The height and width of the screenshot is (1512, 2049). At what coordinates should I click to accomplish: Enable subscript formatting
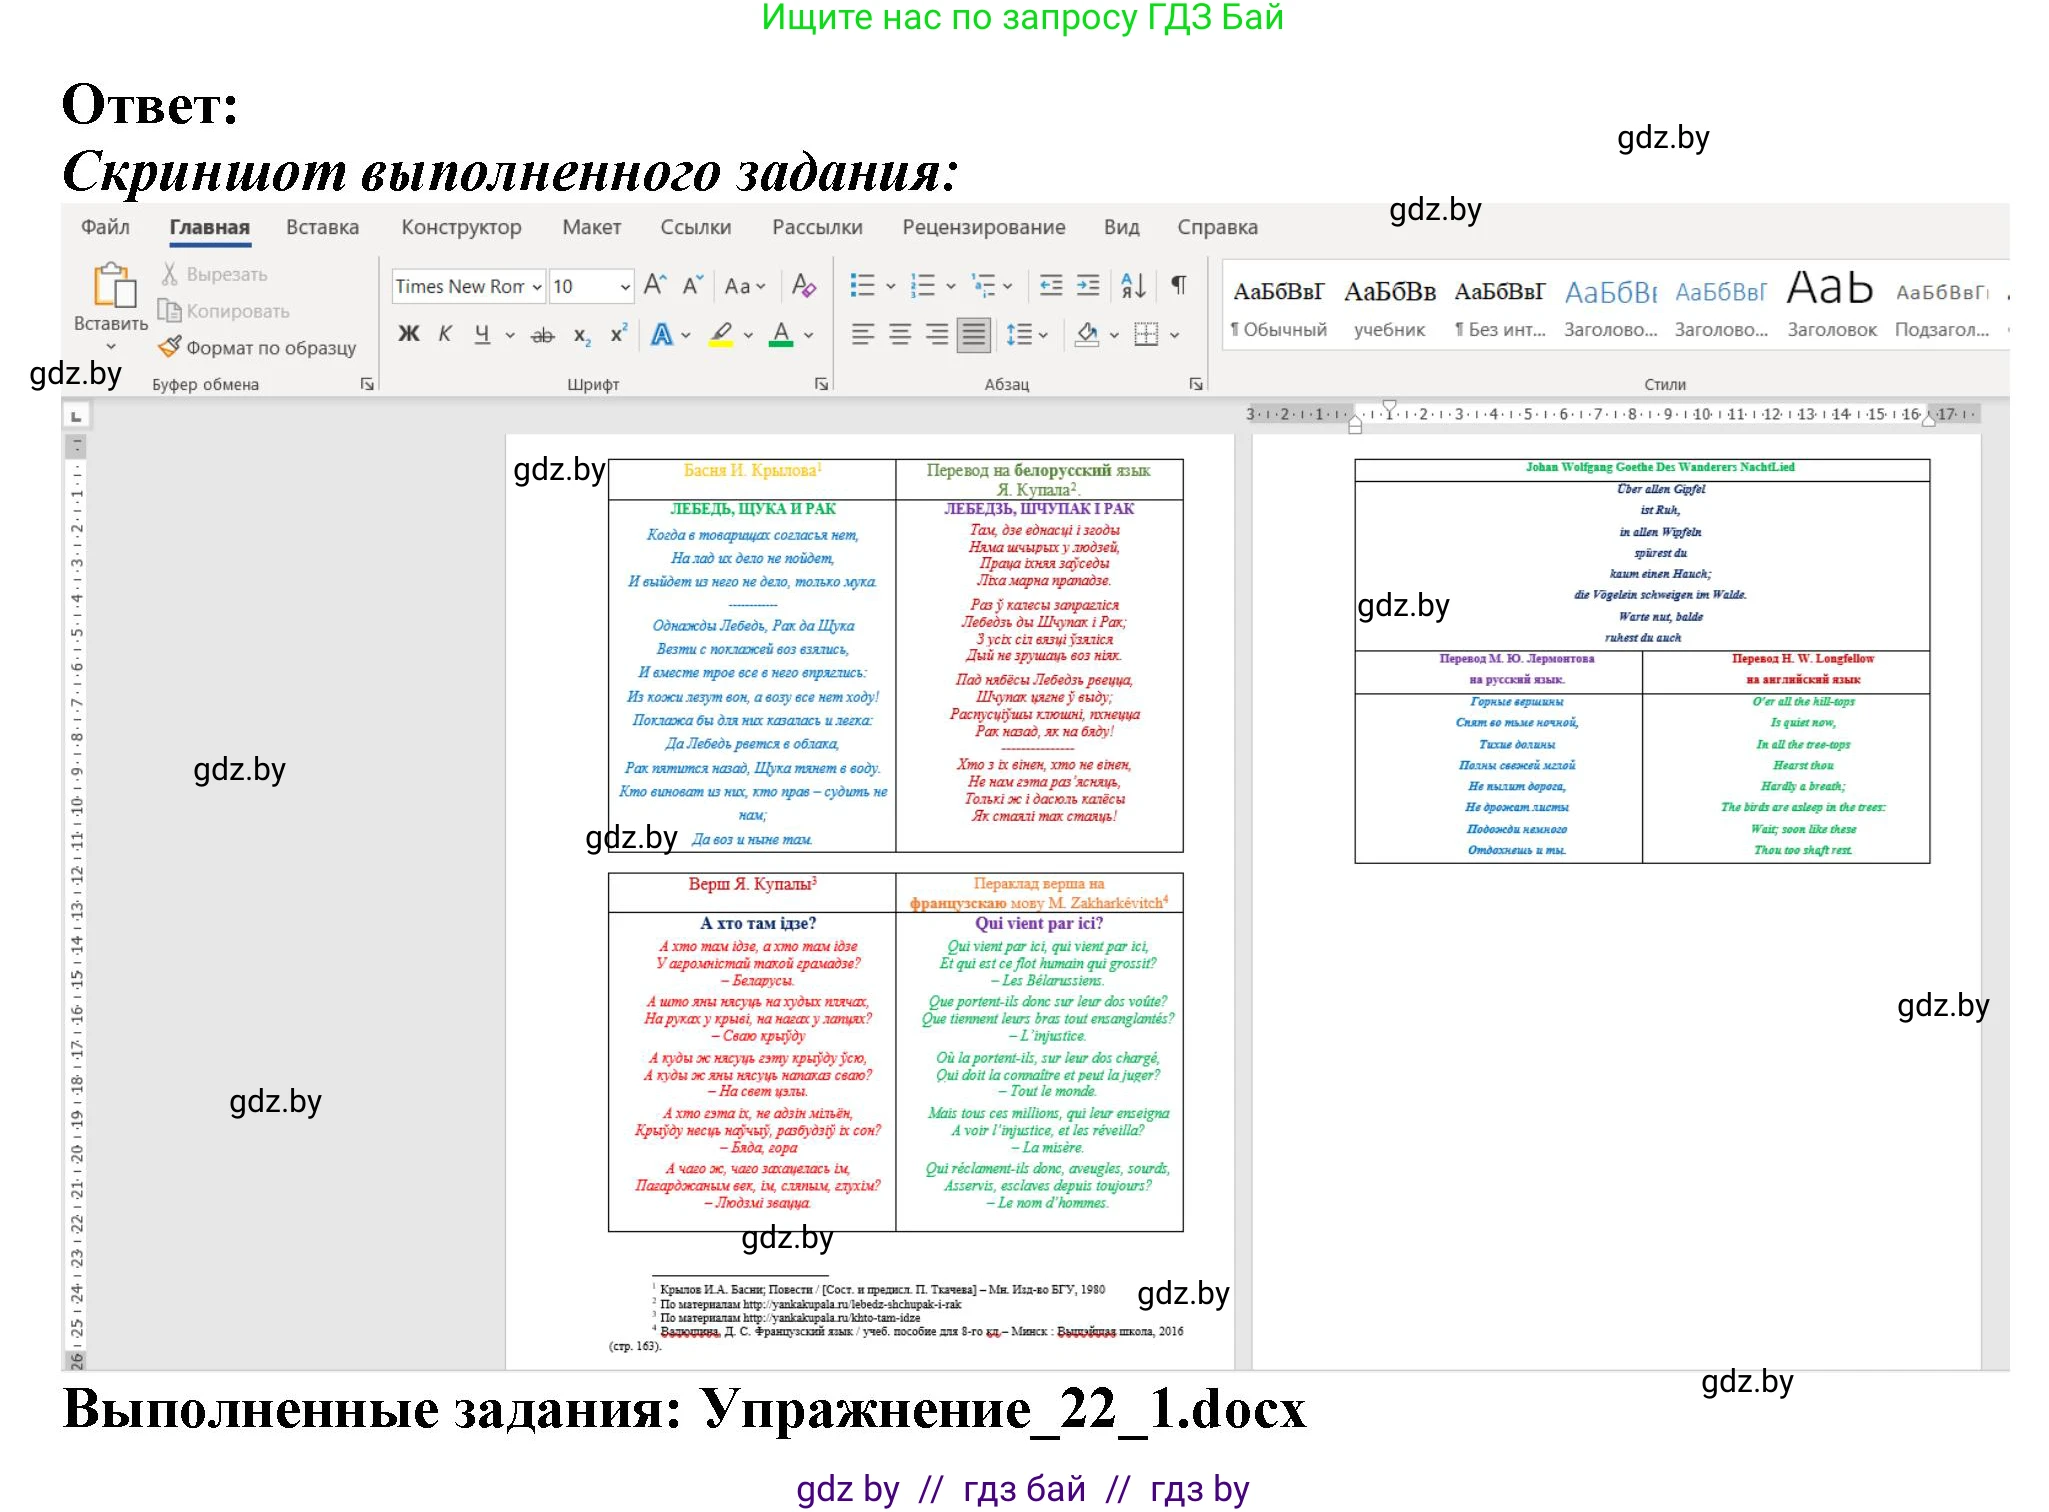point(582,333)
